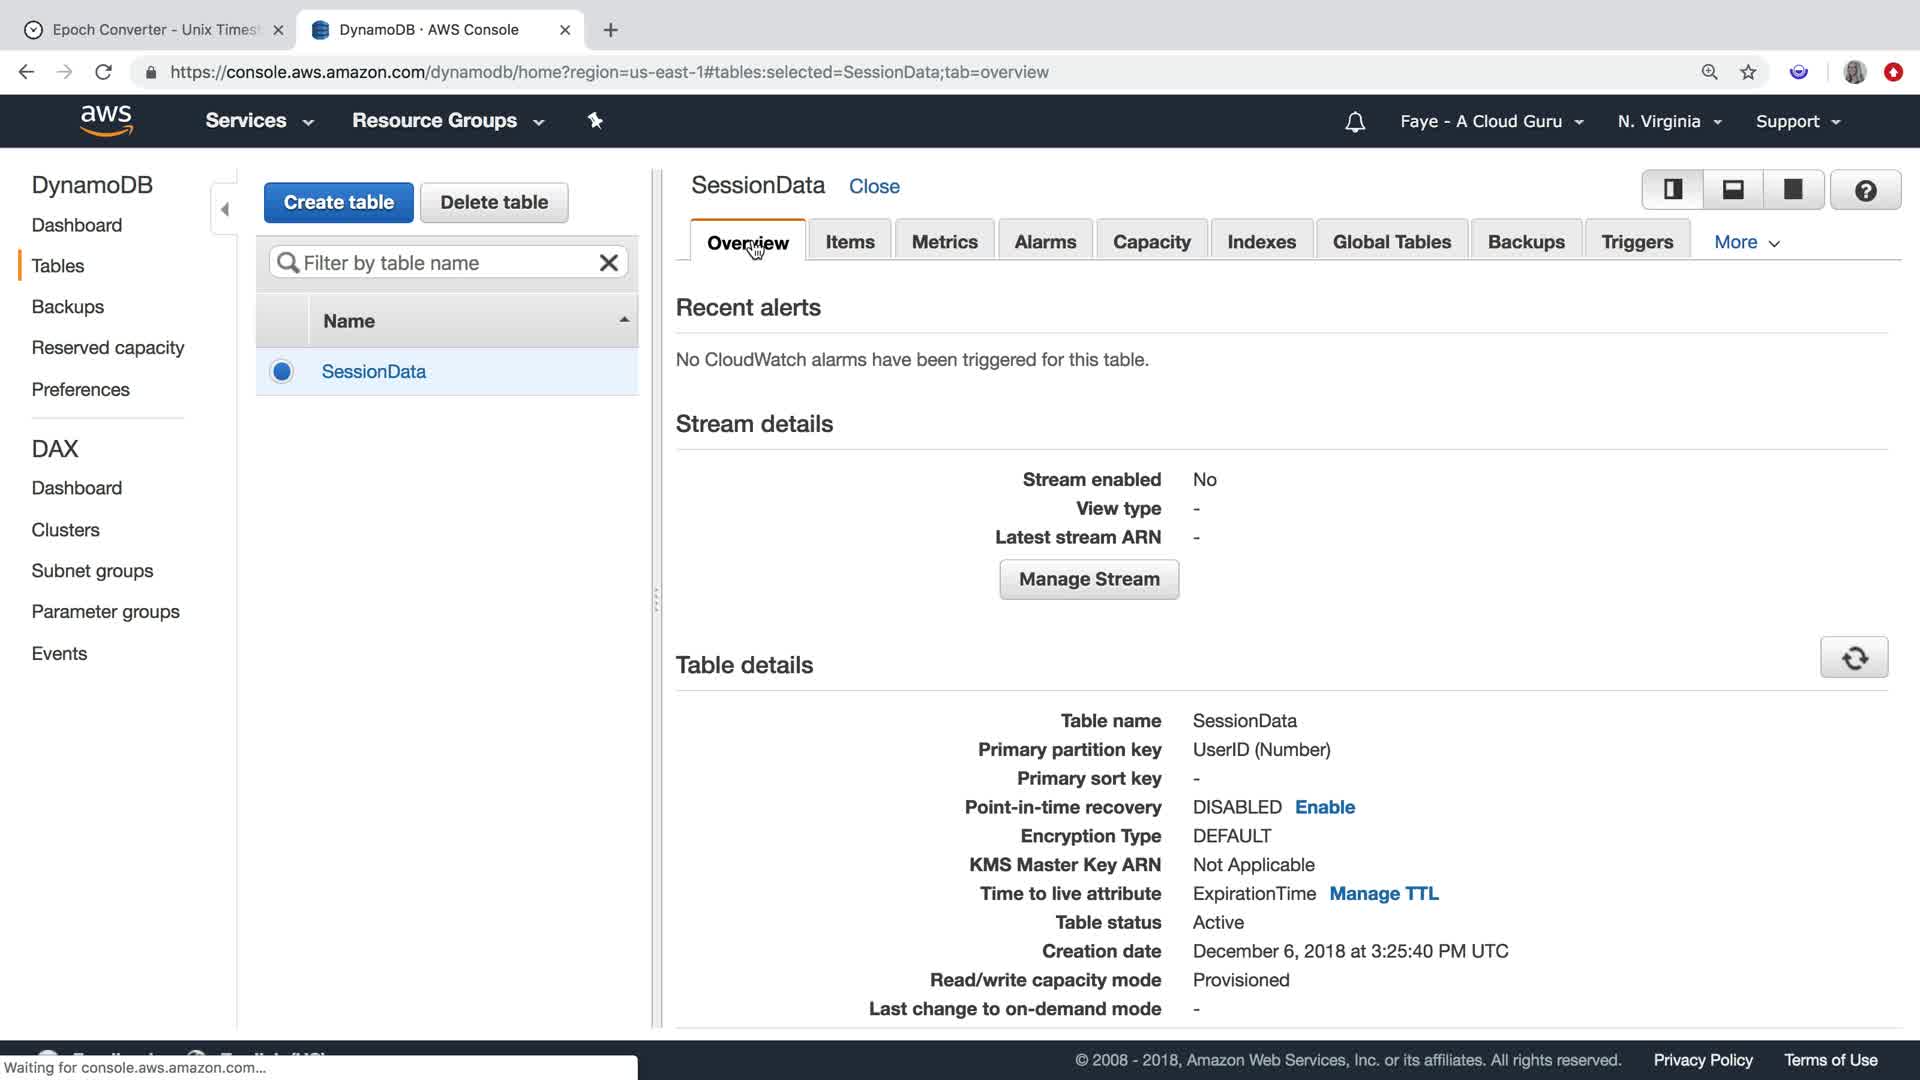Switch to the Items tab
The image size is (1920, 1080).
coord(850,242)
